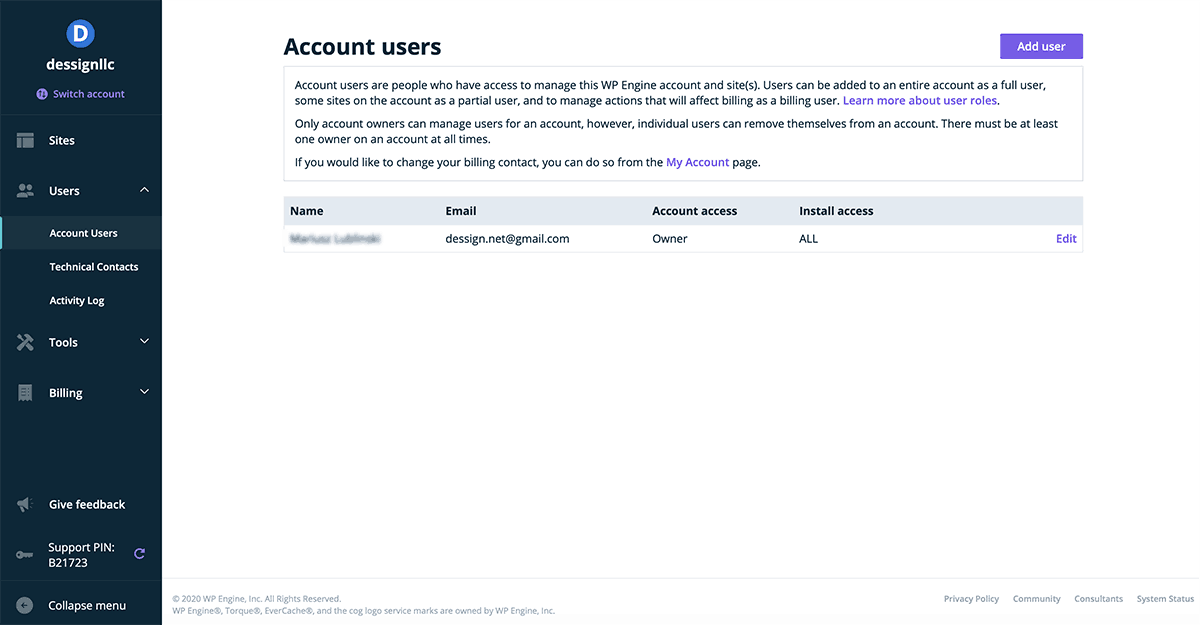Click the Sites grid icon

(x=26, y=141)
